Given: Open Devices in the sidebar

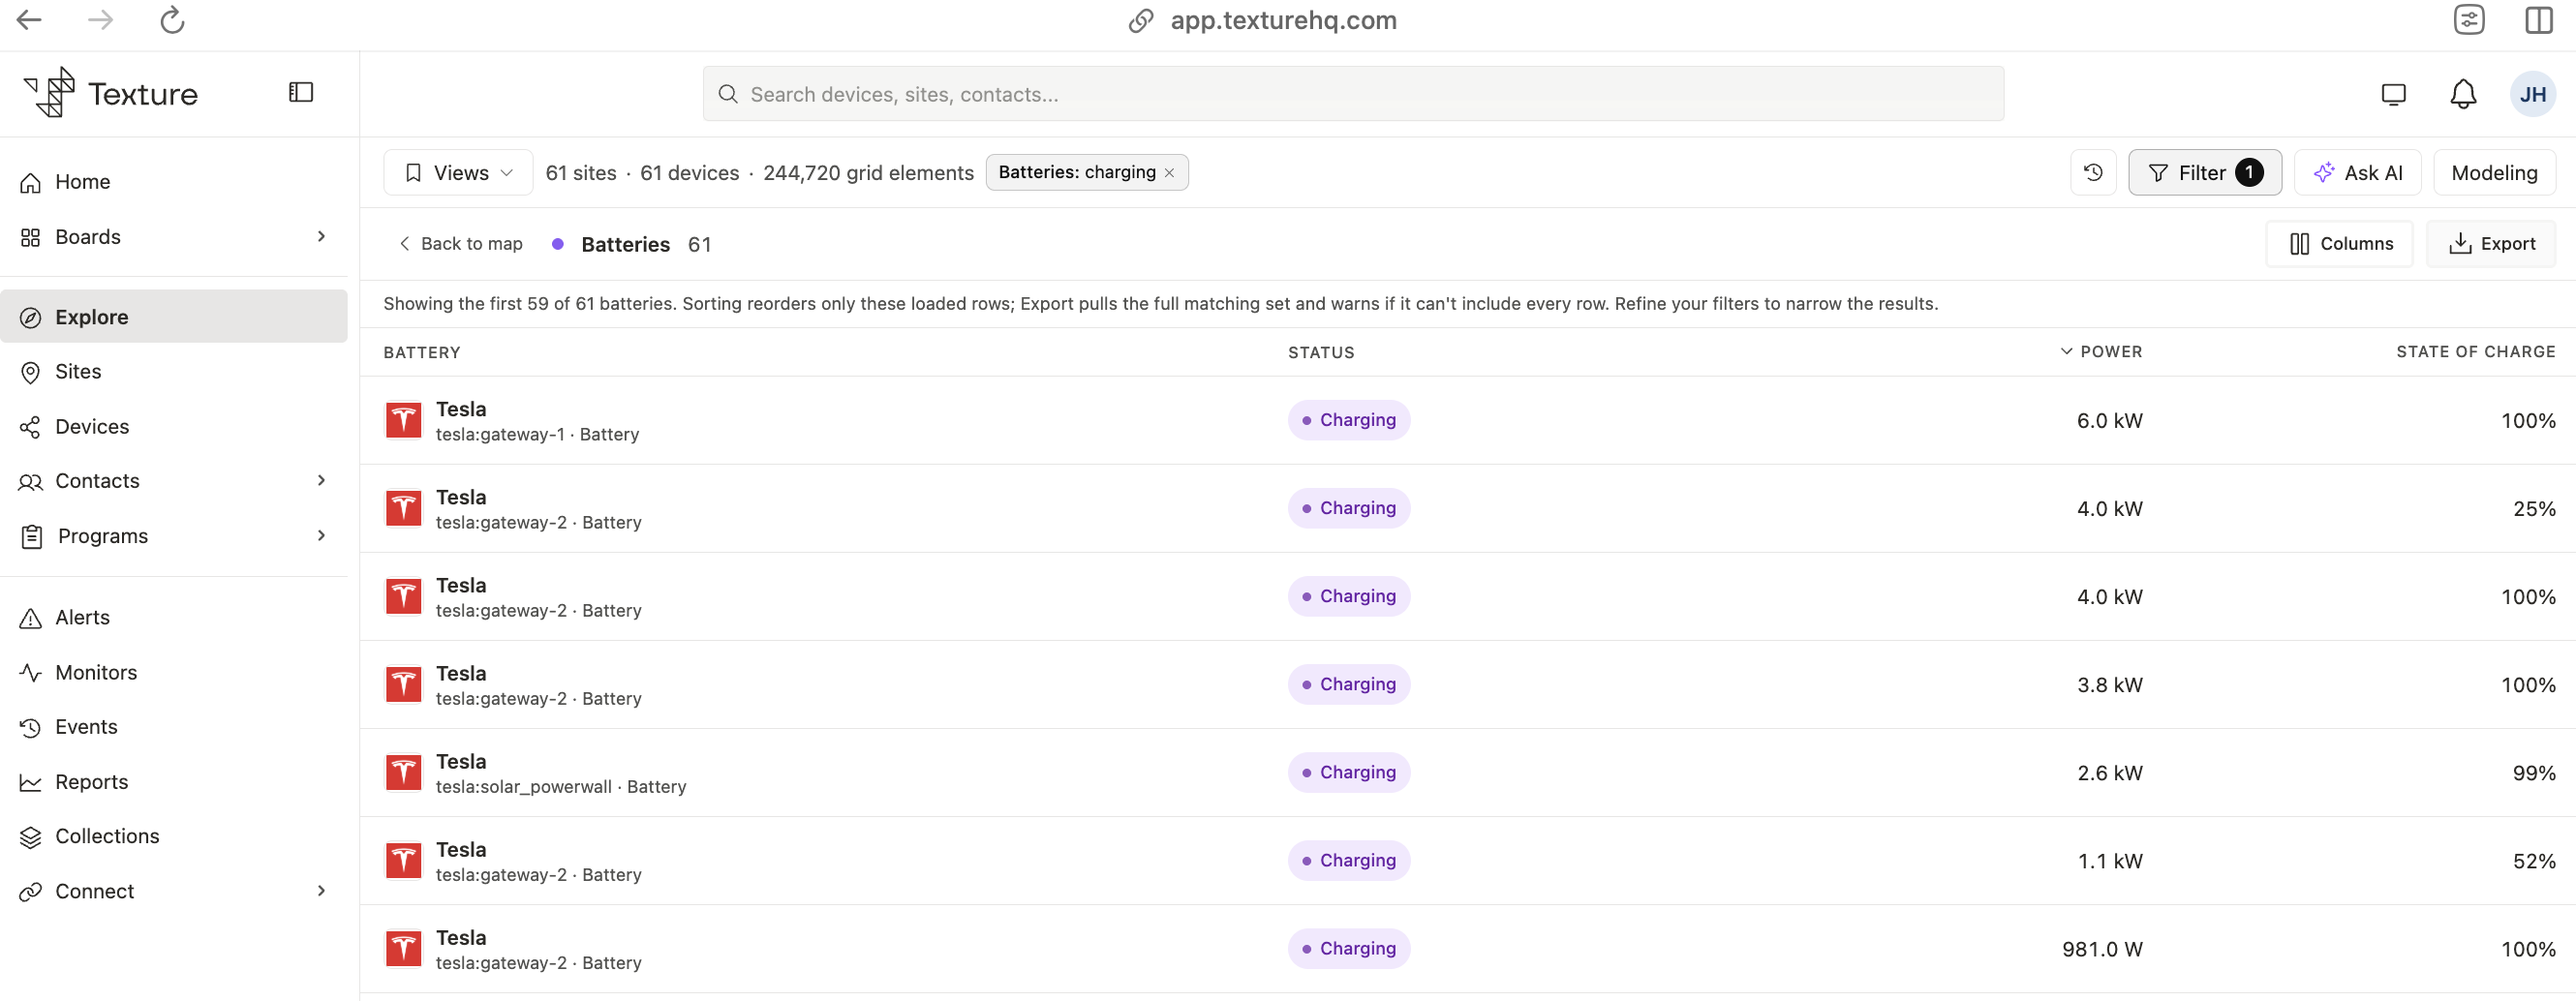Looking at the screenshot, I should tap(174, 427).
